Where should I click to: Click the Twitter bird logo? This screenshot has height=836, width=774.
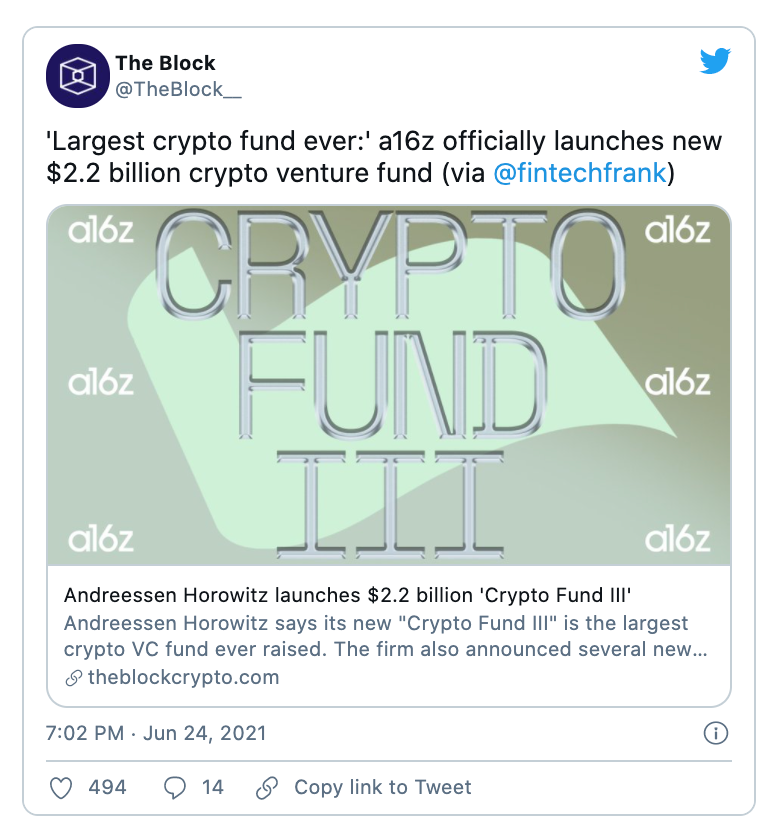point(714,61)
